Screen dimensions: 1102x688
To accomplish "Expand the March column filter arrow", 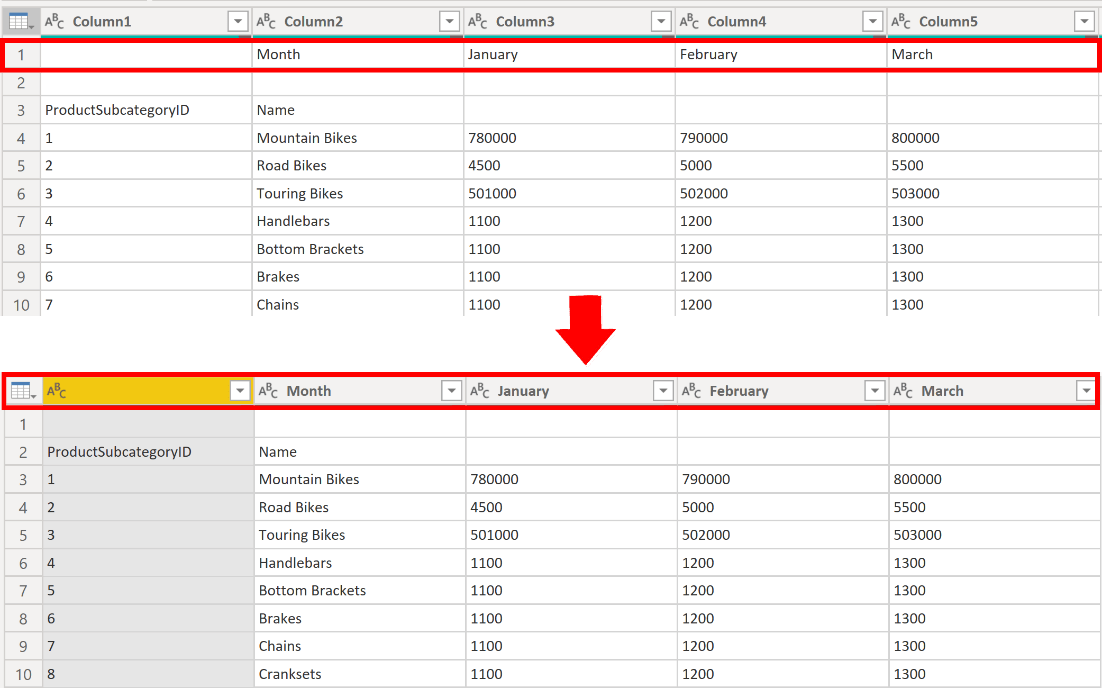I will click(1085, 391).
